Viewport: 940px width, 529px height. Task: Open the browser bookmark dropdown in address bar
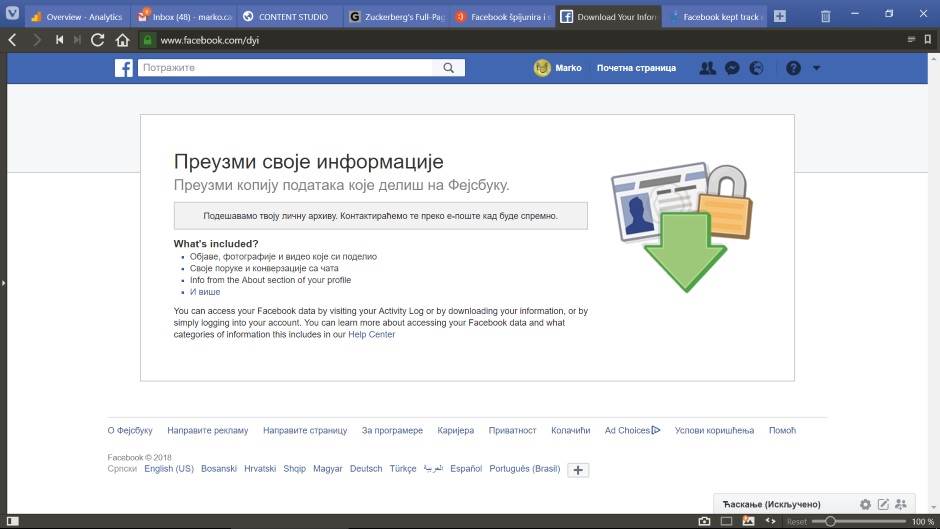tap(911, 40)
